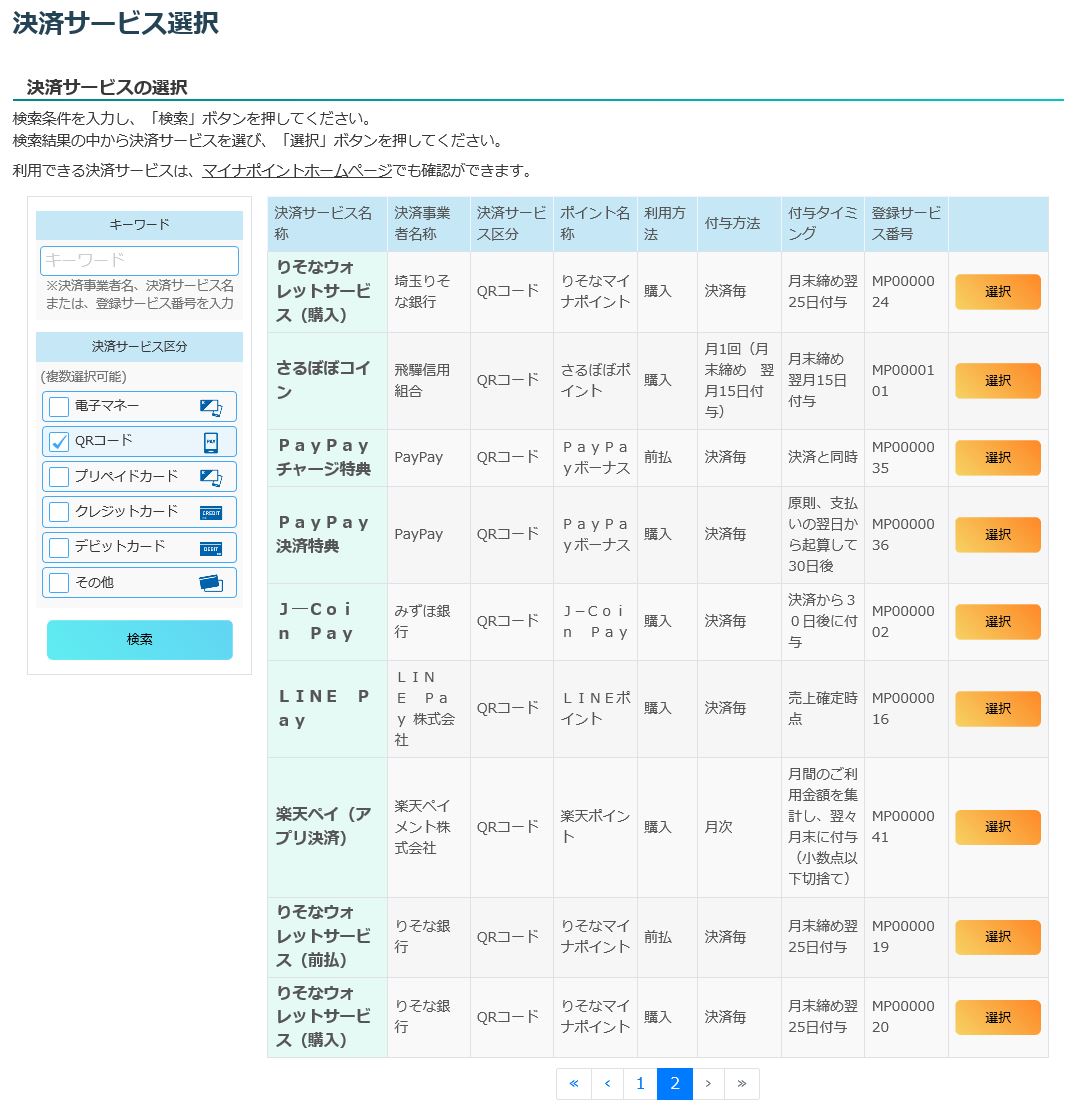
Task: Focus the キーワード input field
Action: pyautogui.click(x=140, y=261)
